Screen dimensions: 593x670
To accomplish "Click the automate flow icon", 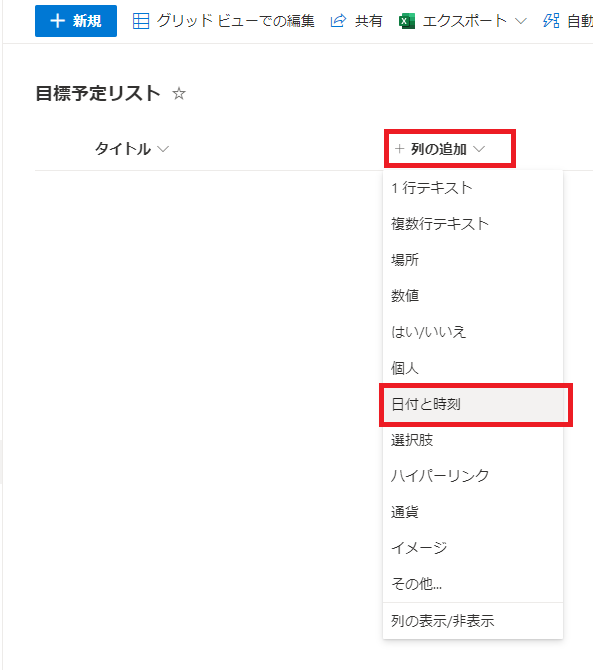I will (551, 21).
